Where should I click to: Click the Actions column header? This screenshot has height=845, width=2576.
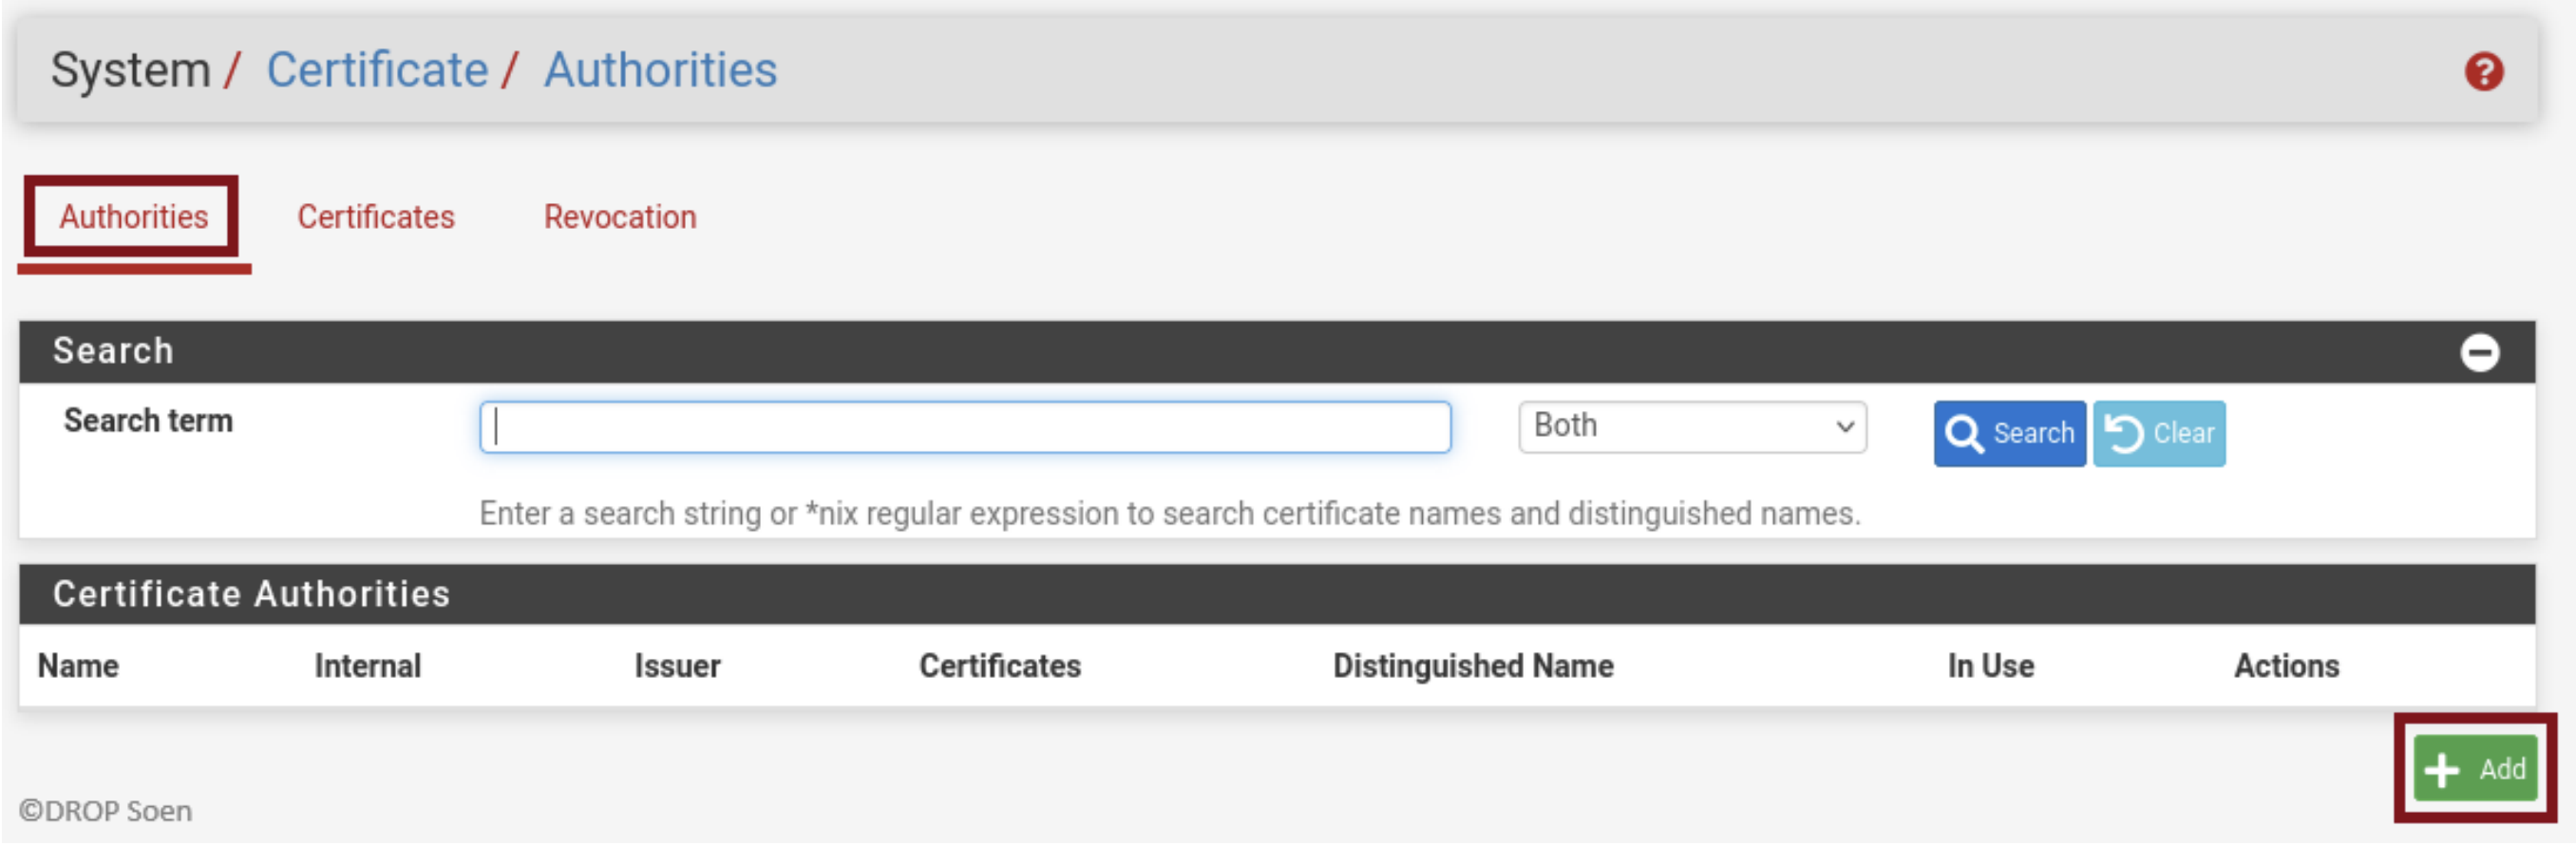click(2285, 666)
